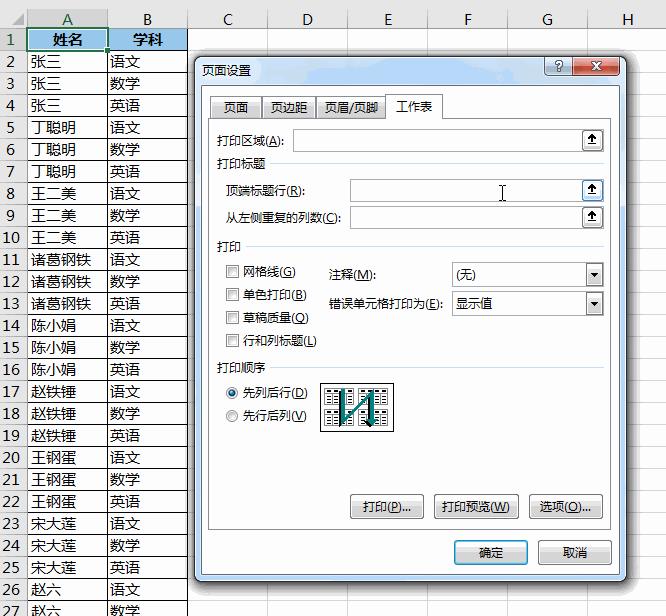Click cell A8 王二美

[67, 194]
